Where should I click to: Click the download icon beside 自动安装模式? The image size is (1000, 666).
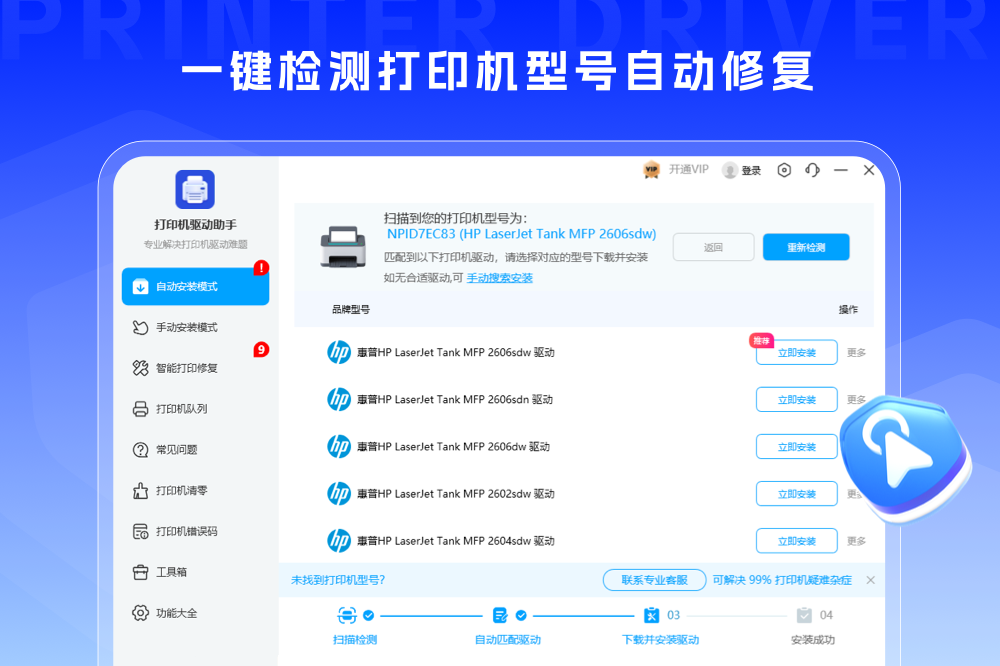tap(140, 287)
